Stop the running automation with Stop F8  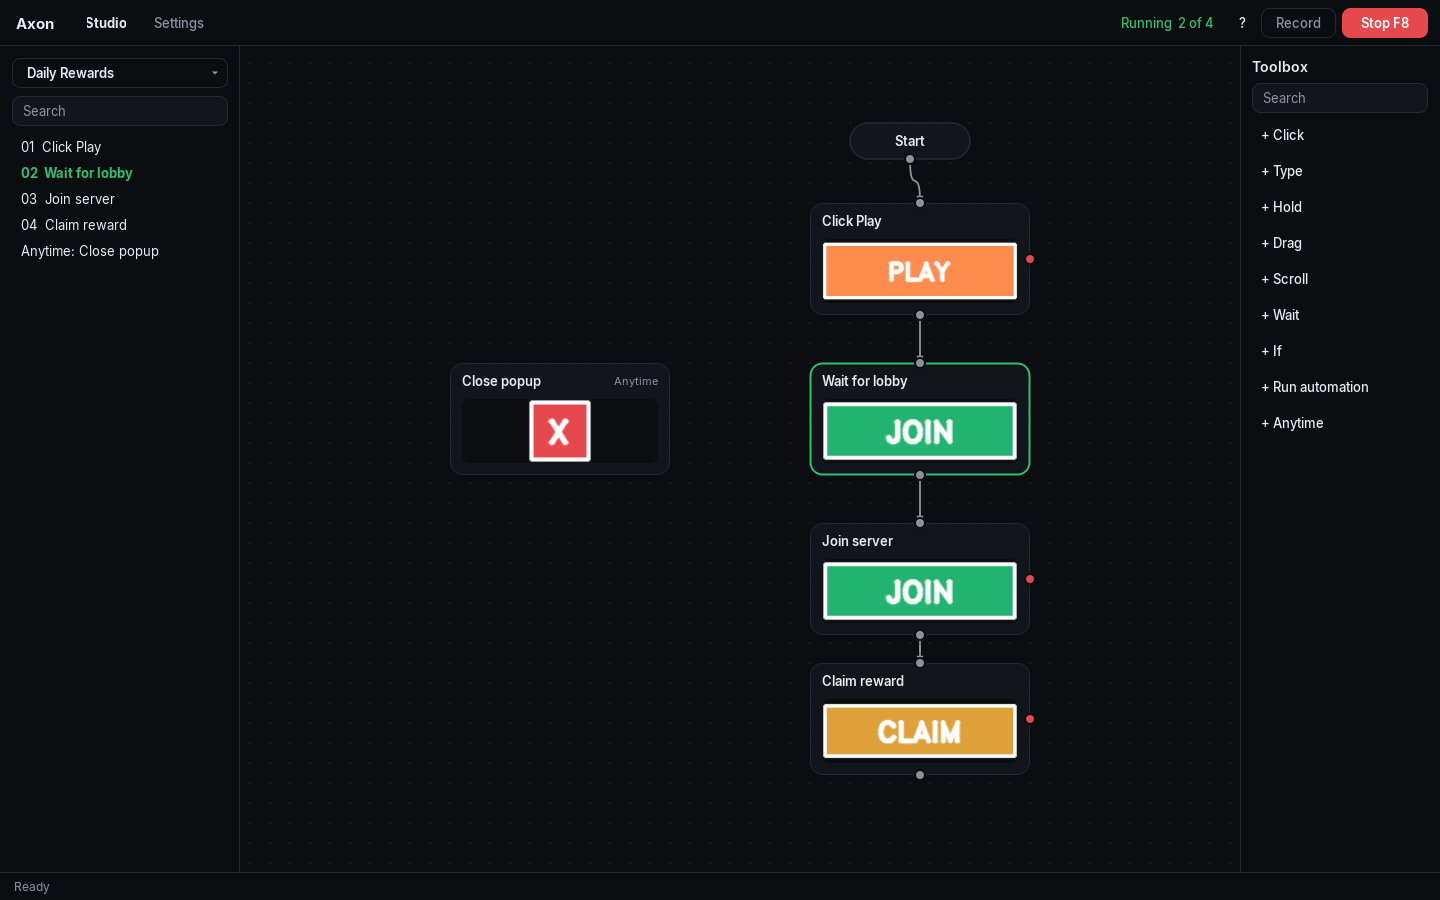click(1385, 23)
